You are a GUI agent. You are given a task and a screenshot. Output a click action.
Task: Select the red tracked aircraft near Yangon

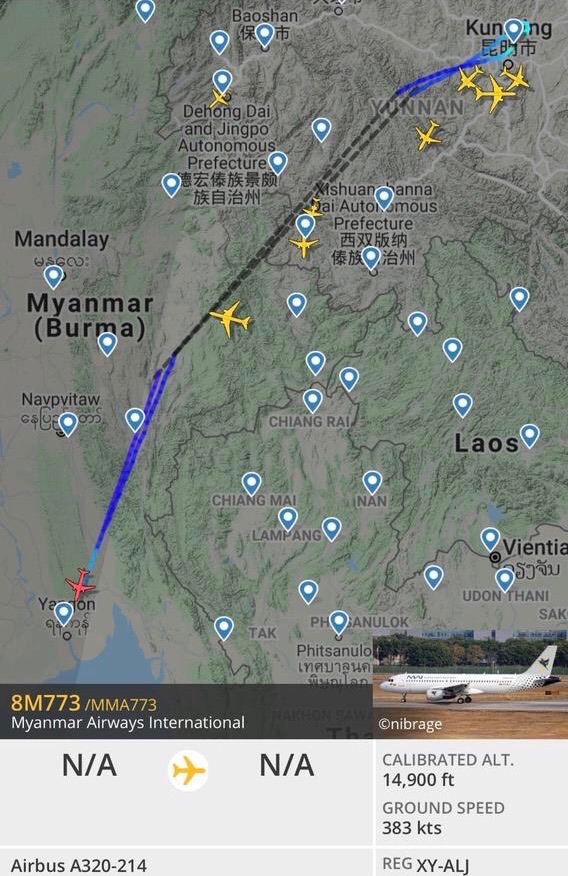click(80, 585)
